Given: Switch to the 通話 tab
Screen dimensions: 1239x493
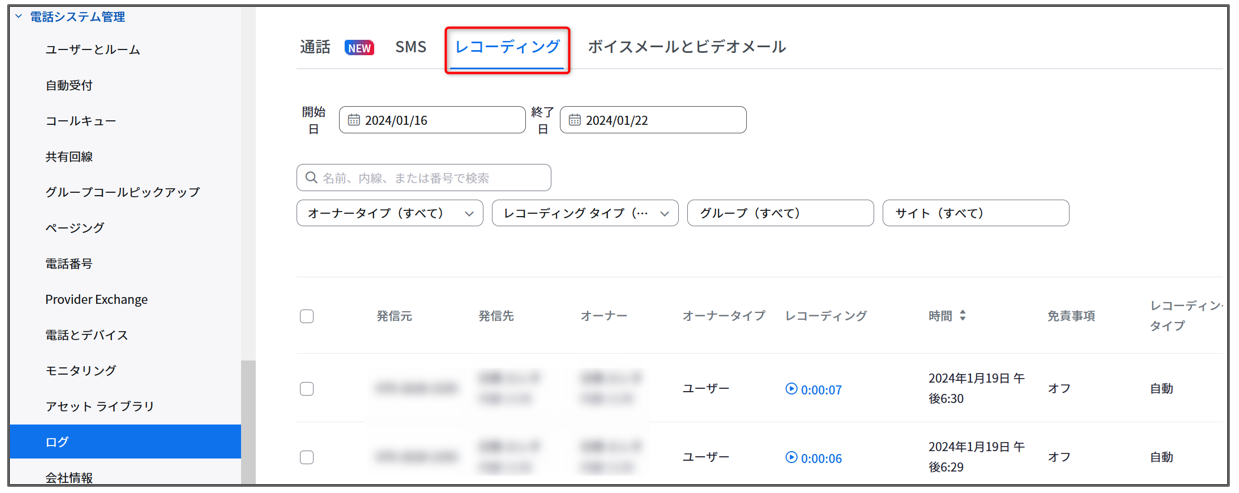Looking at the screenshot, I should pos(315,47).
